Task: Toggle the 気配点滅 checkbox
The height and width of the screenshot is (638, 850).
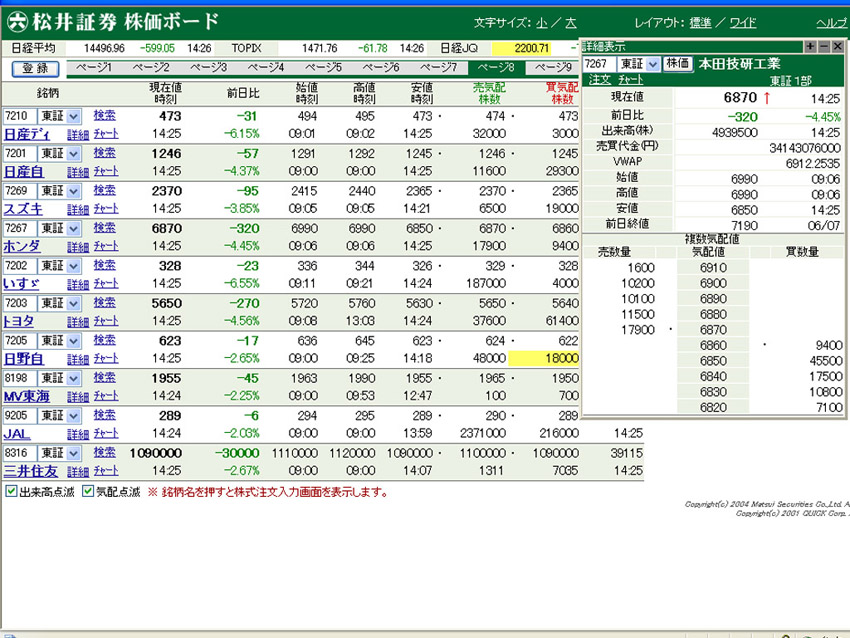Action: (x=88, y=491)
